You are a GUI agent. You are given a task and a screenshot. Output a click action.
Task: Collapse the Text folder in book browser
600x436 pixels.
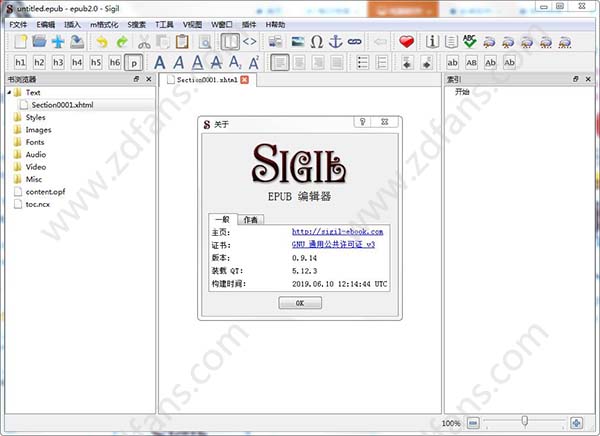tap(9, 92)
